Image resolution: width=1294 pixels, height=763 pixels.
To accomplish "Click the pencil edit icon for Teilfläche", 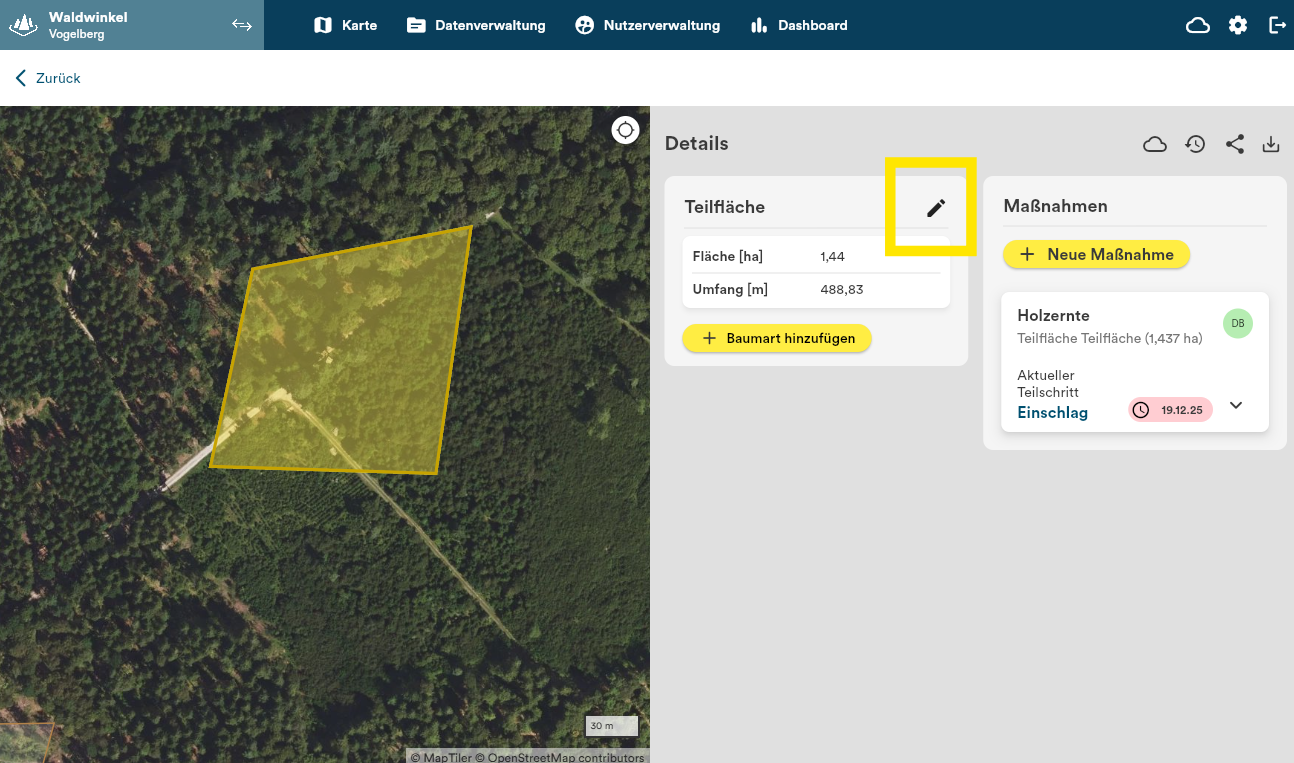I will 935,208.
